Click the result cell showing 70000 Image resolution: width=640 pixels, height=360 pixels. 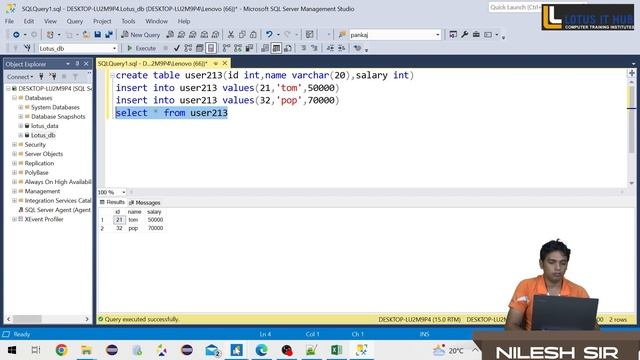(155, 228)
